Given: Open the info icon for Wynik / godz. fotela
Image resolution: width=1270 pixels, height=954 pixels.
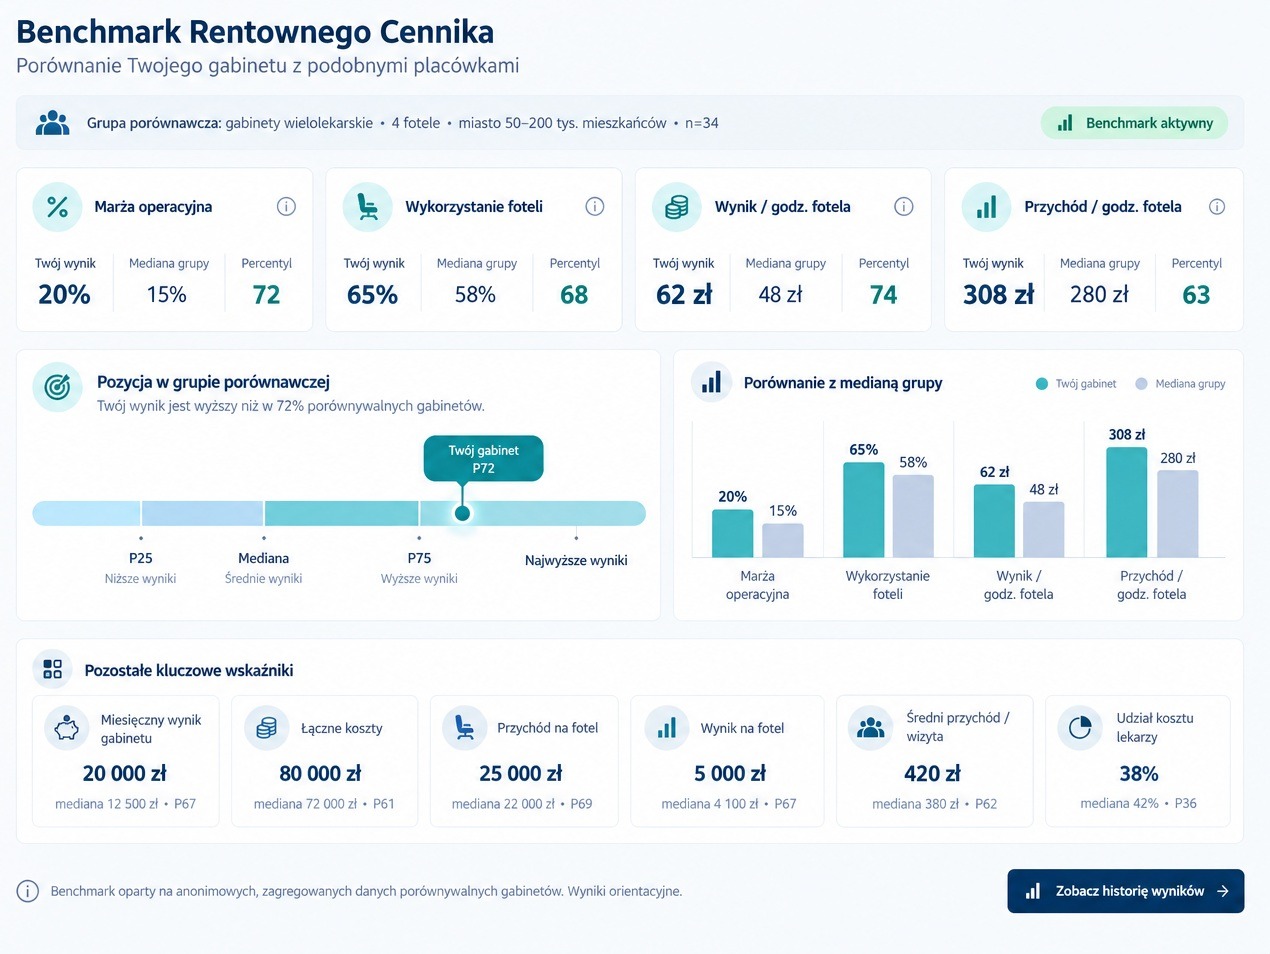Looking at the screenshot, I should tap(904, 207).
